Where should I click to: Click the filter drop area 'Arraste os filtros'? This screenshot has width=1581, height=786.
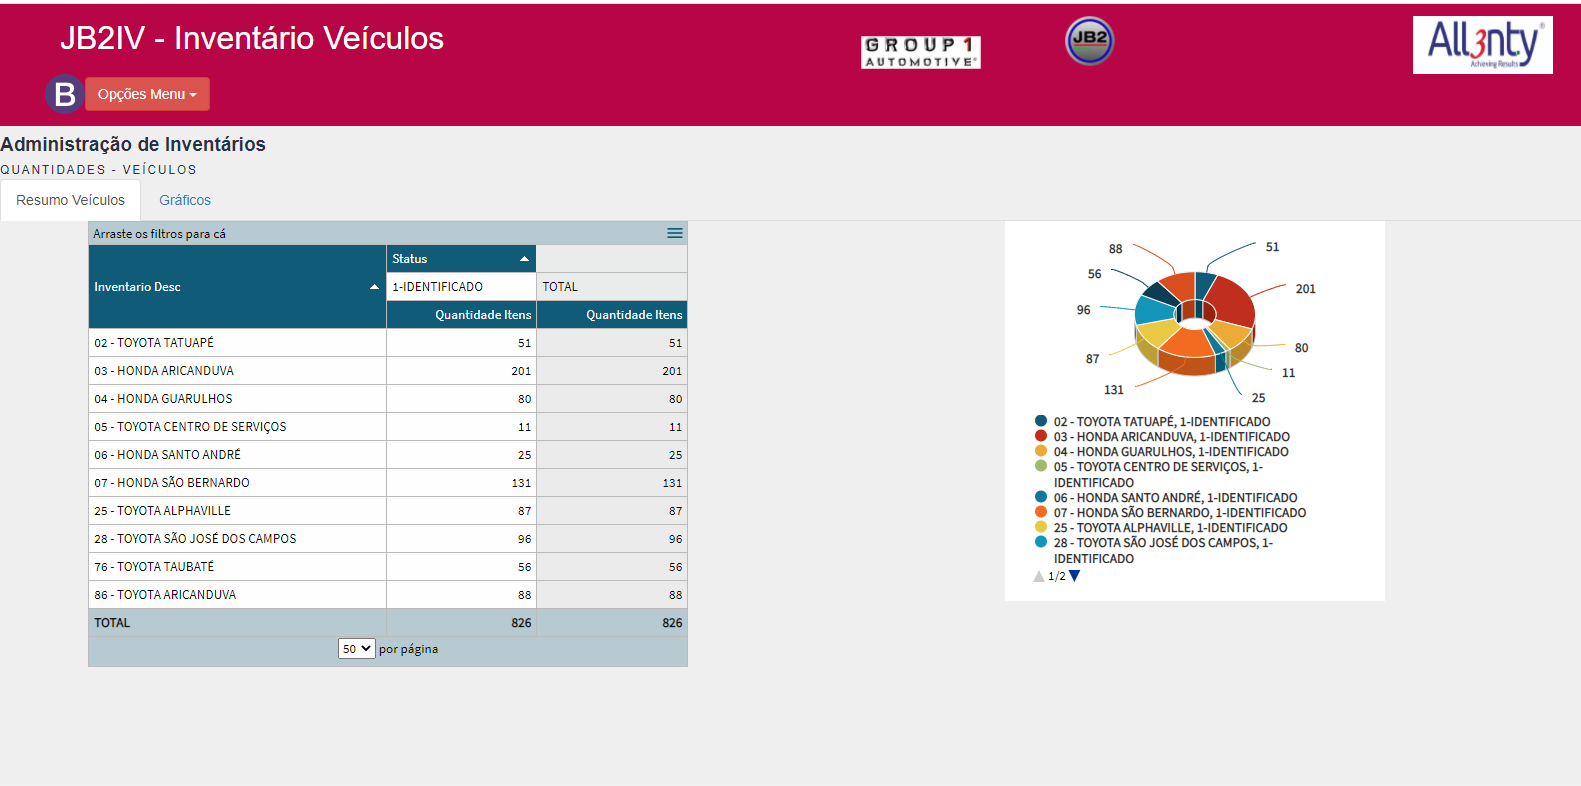160,234
